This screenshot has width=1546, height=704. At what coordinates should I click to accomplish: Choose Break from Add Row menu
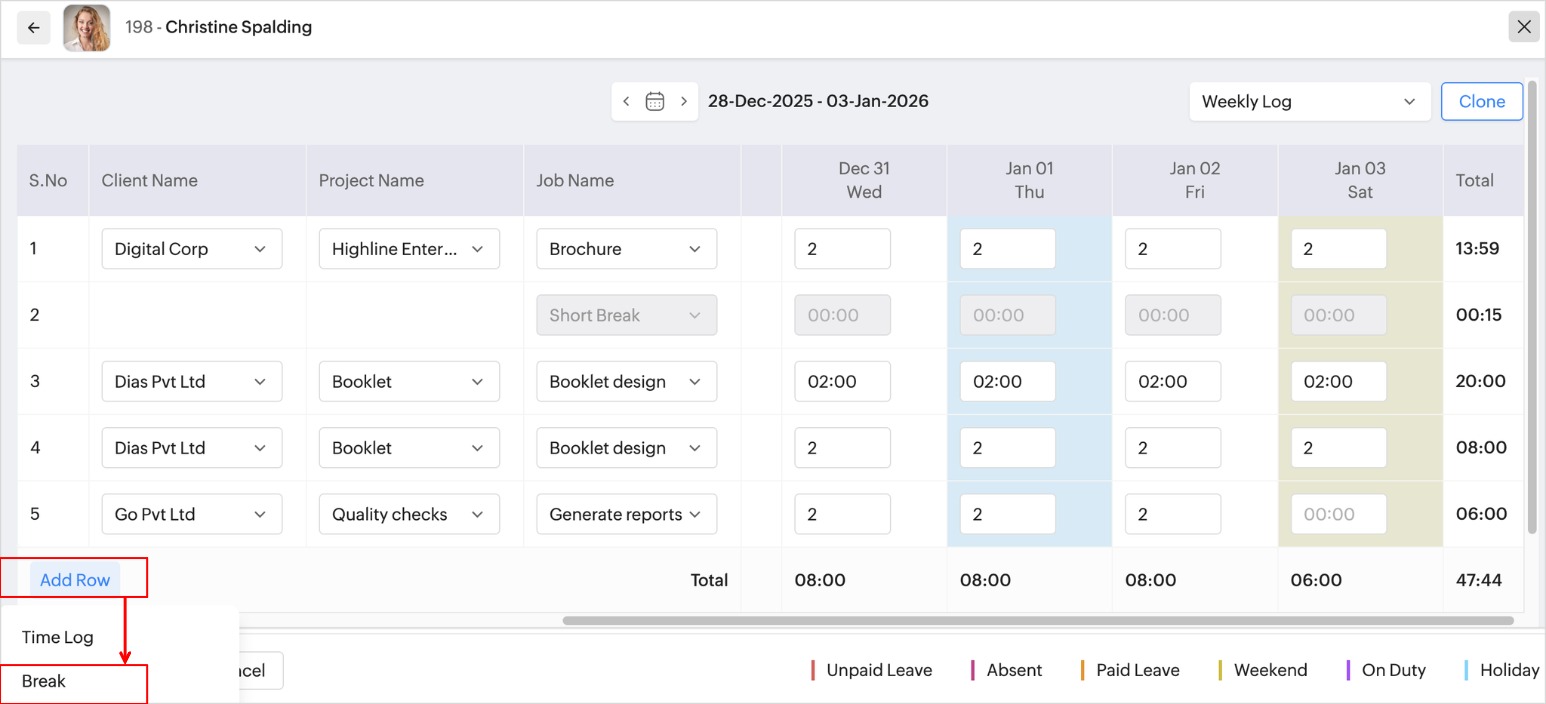44,681
